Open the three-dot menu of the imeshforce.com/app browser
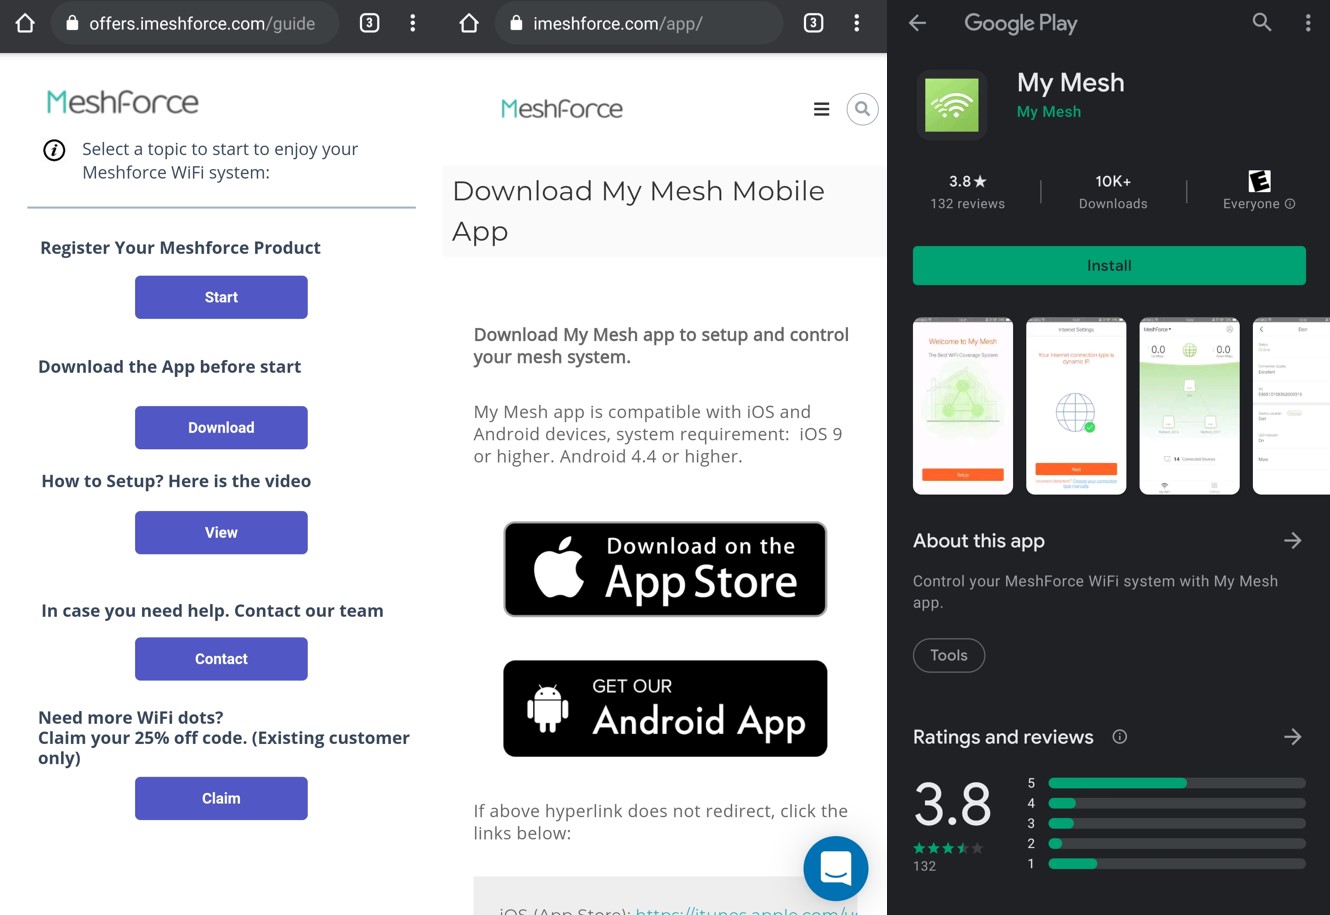This screenshot has width=1330, height=915. (x=857, y=23)
